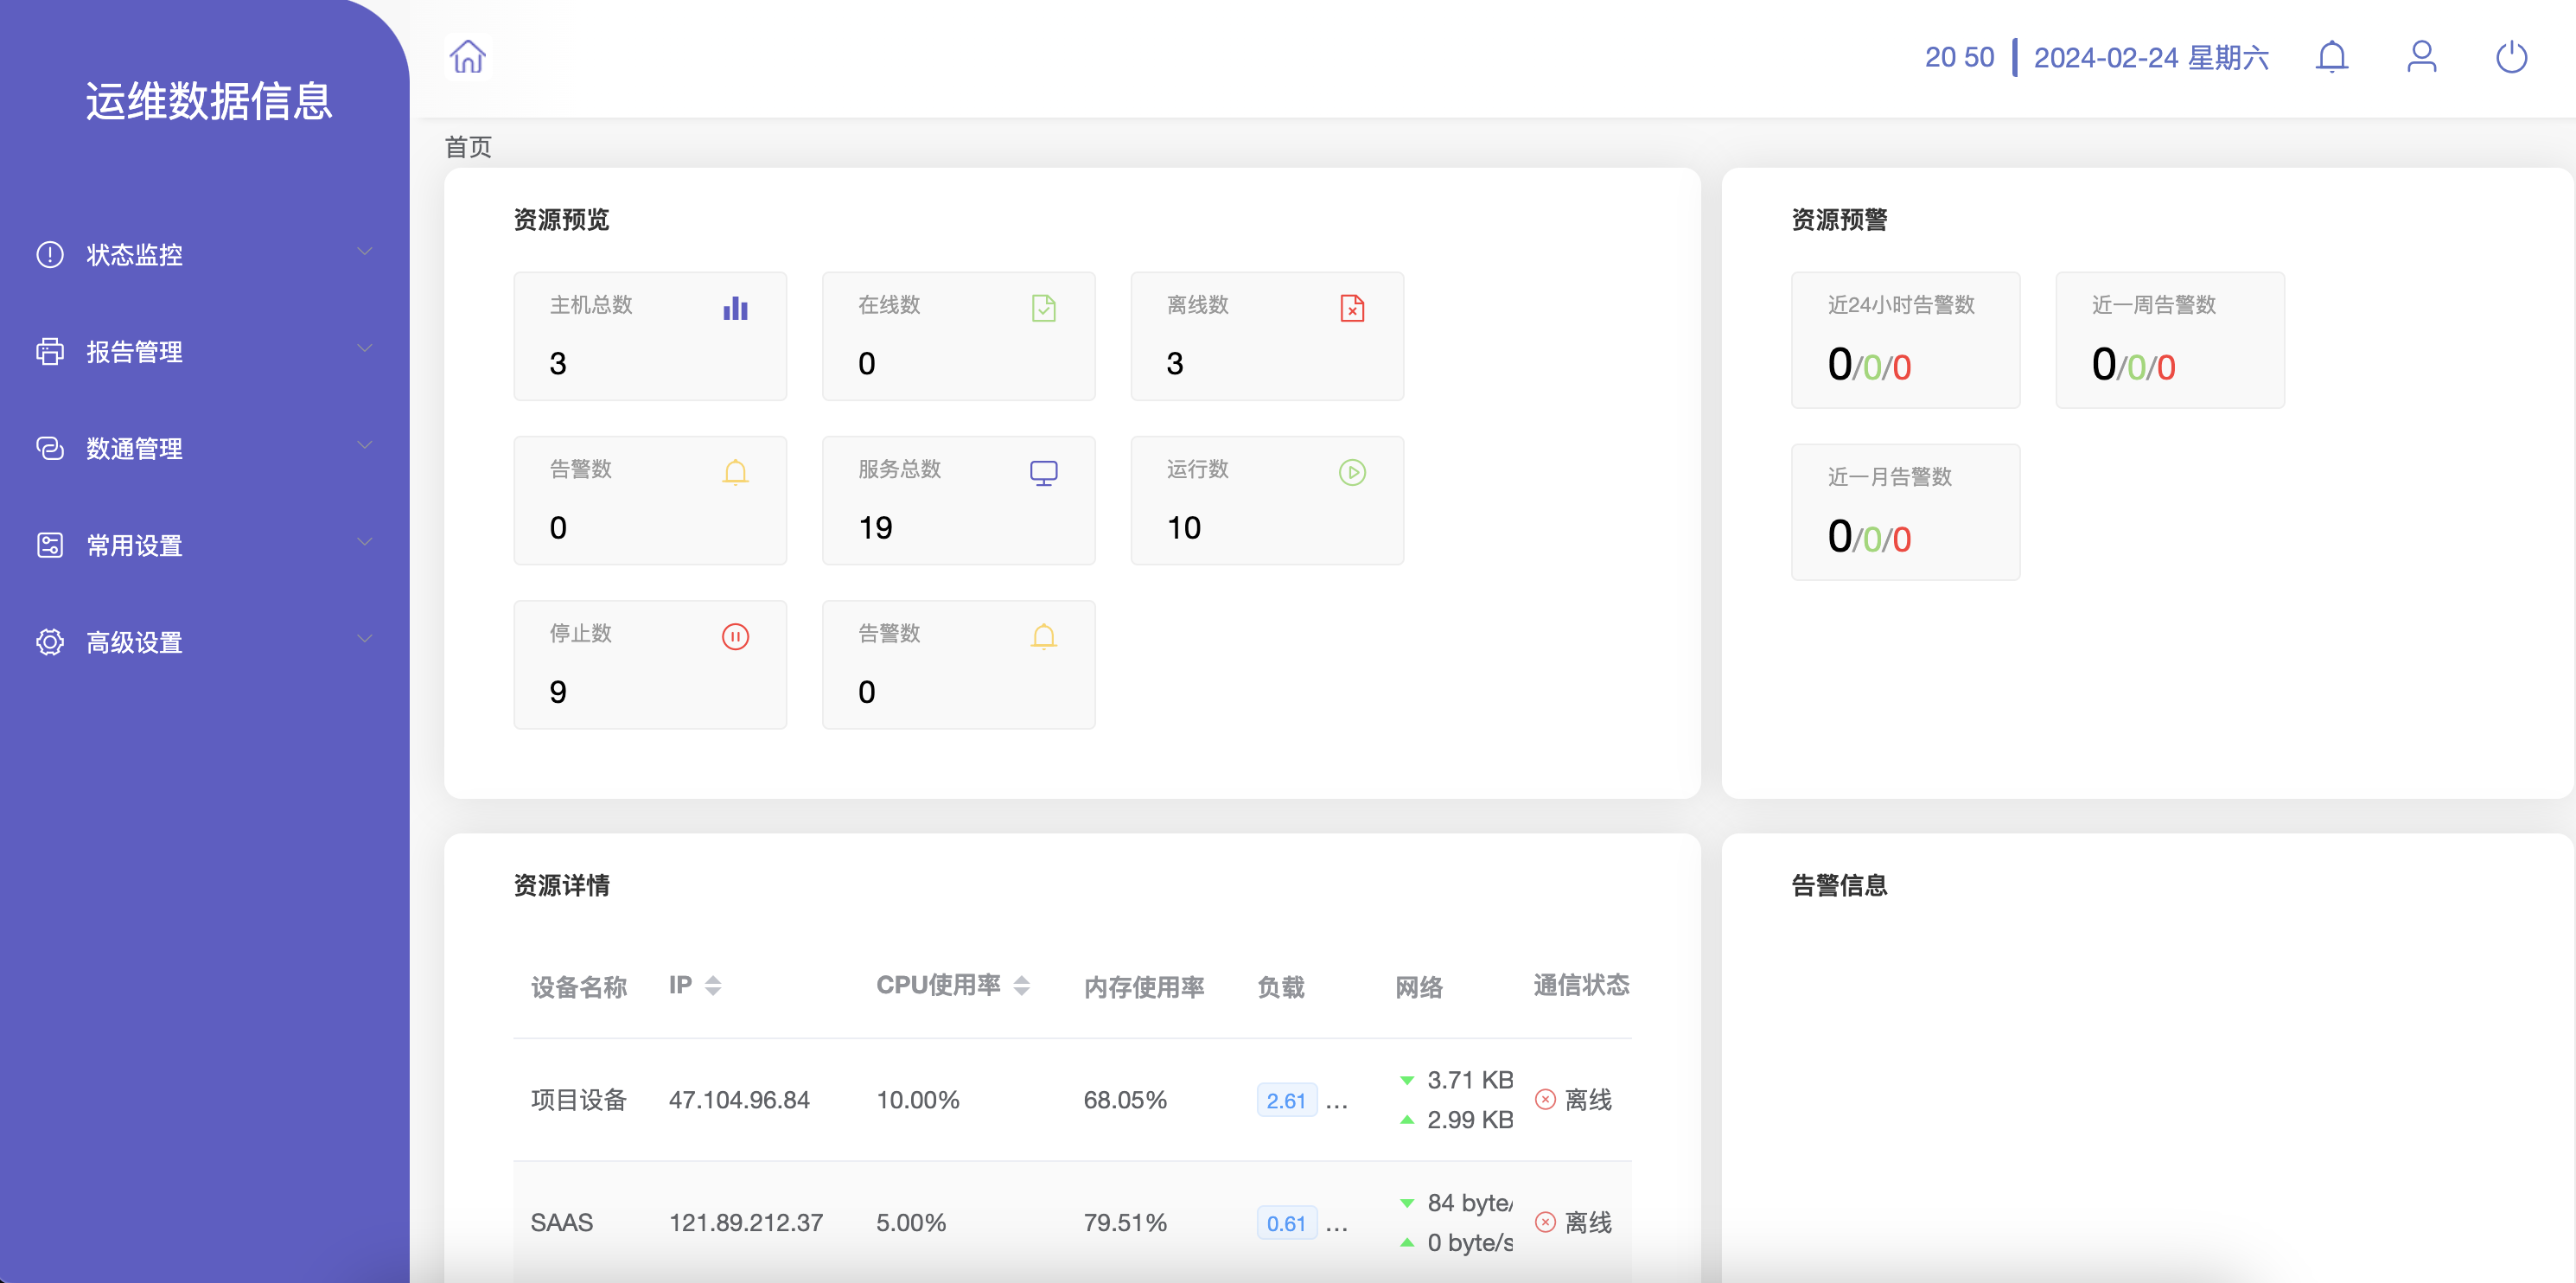Click load tag 2.61
Image resolution: width=2576 pixels, height=1283 pixels.
click(x=1286, y=1101)
